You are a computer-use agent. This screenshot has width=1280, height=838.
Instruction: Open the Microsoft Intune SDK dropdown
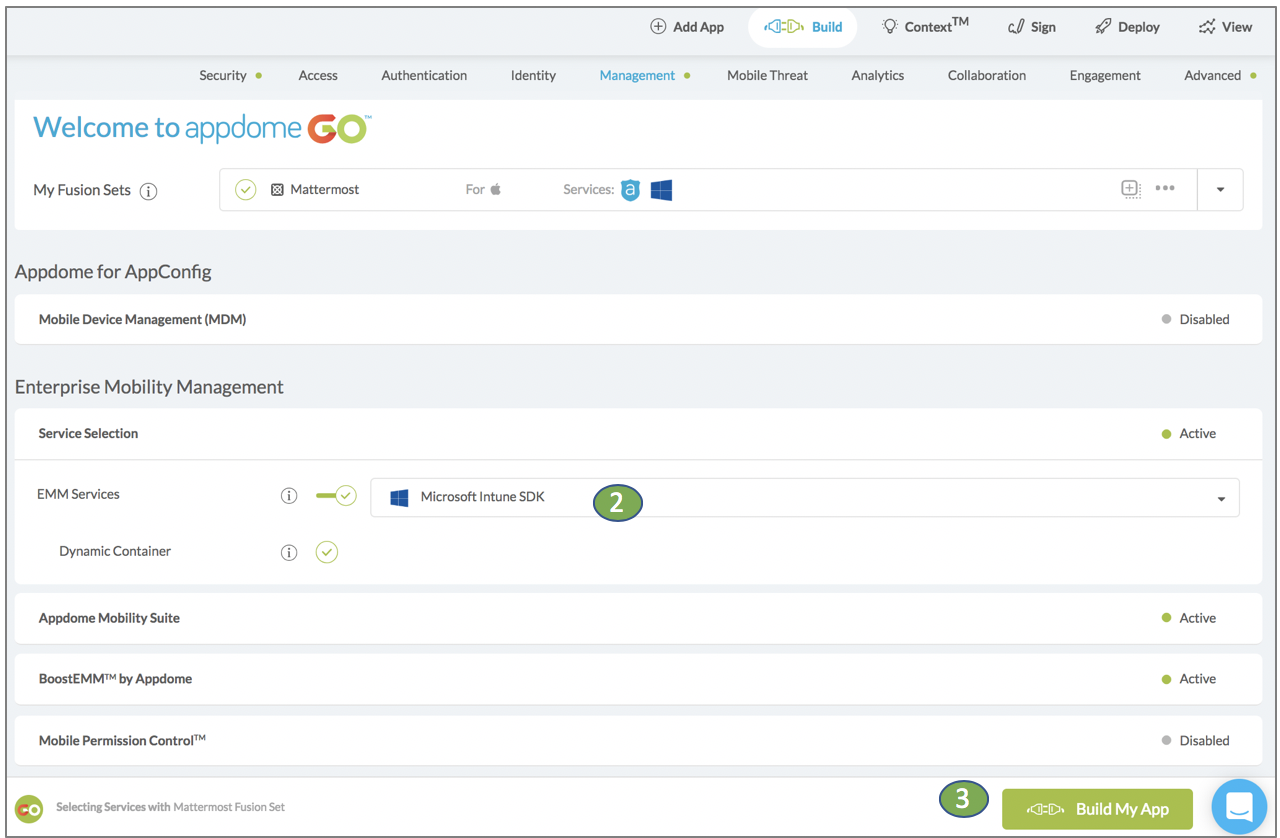point(1219,497)
